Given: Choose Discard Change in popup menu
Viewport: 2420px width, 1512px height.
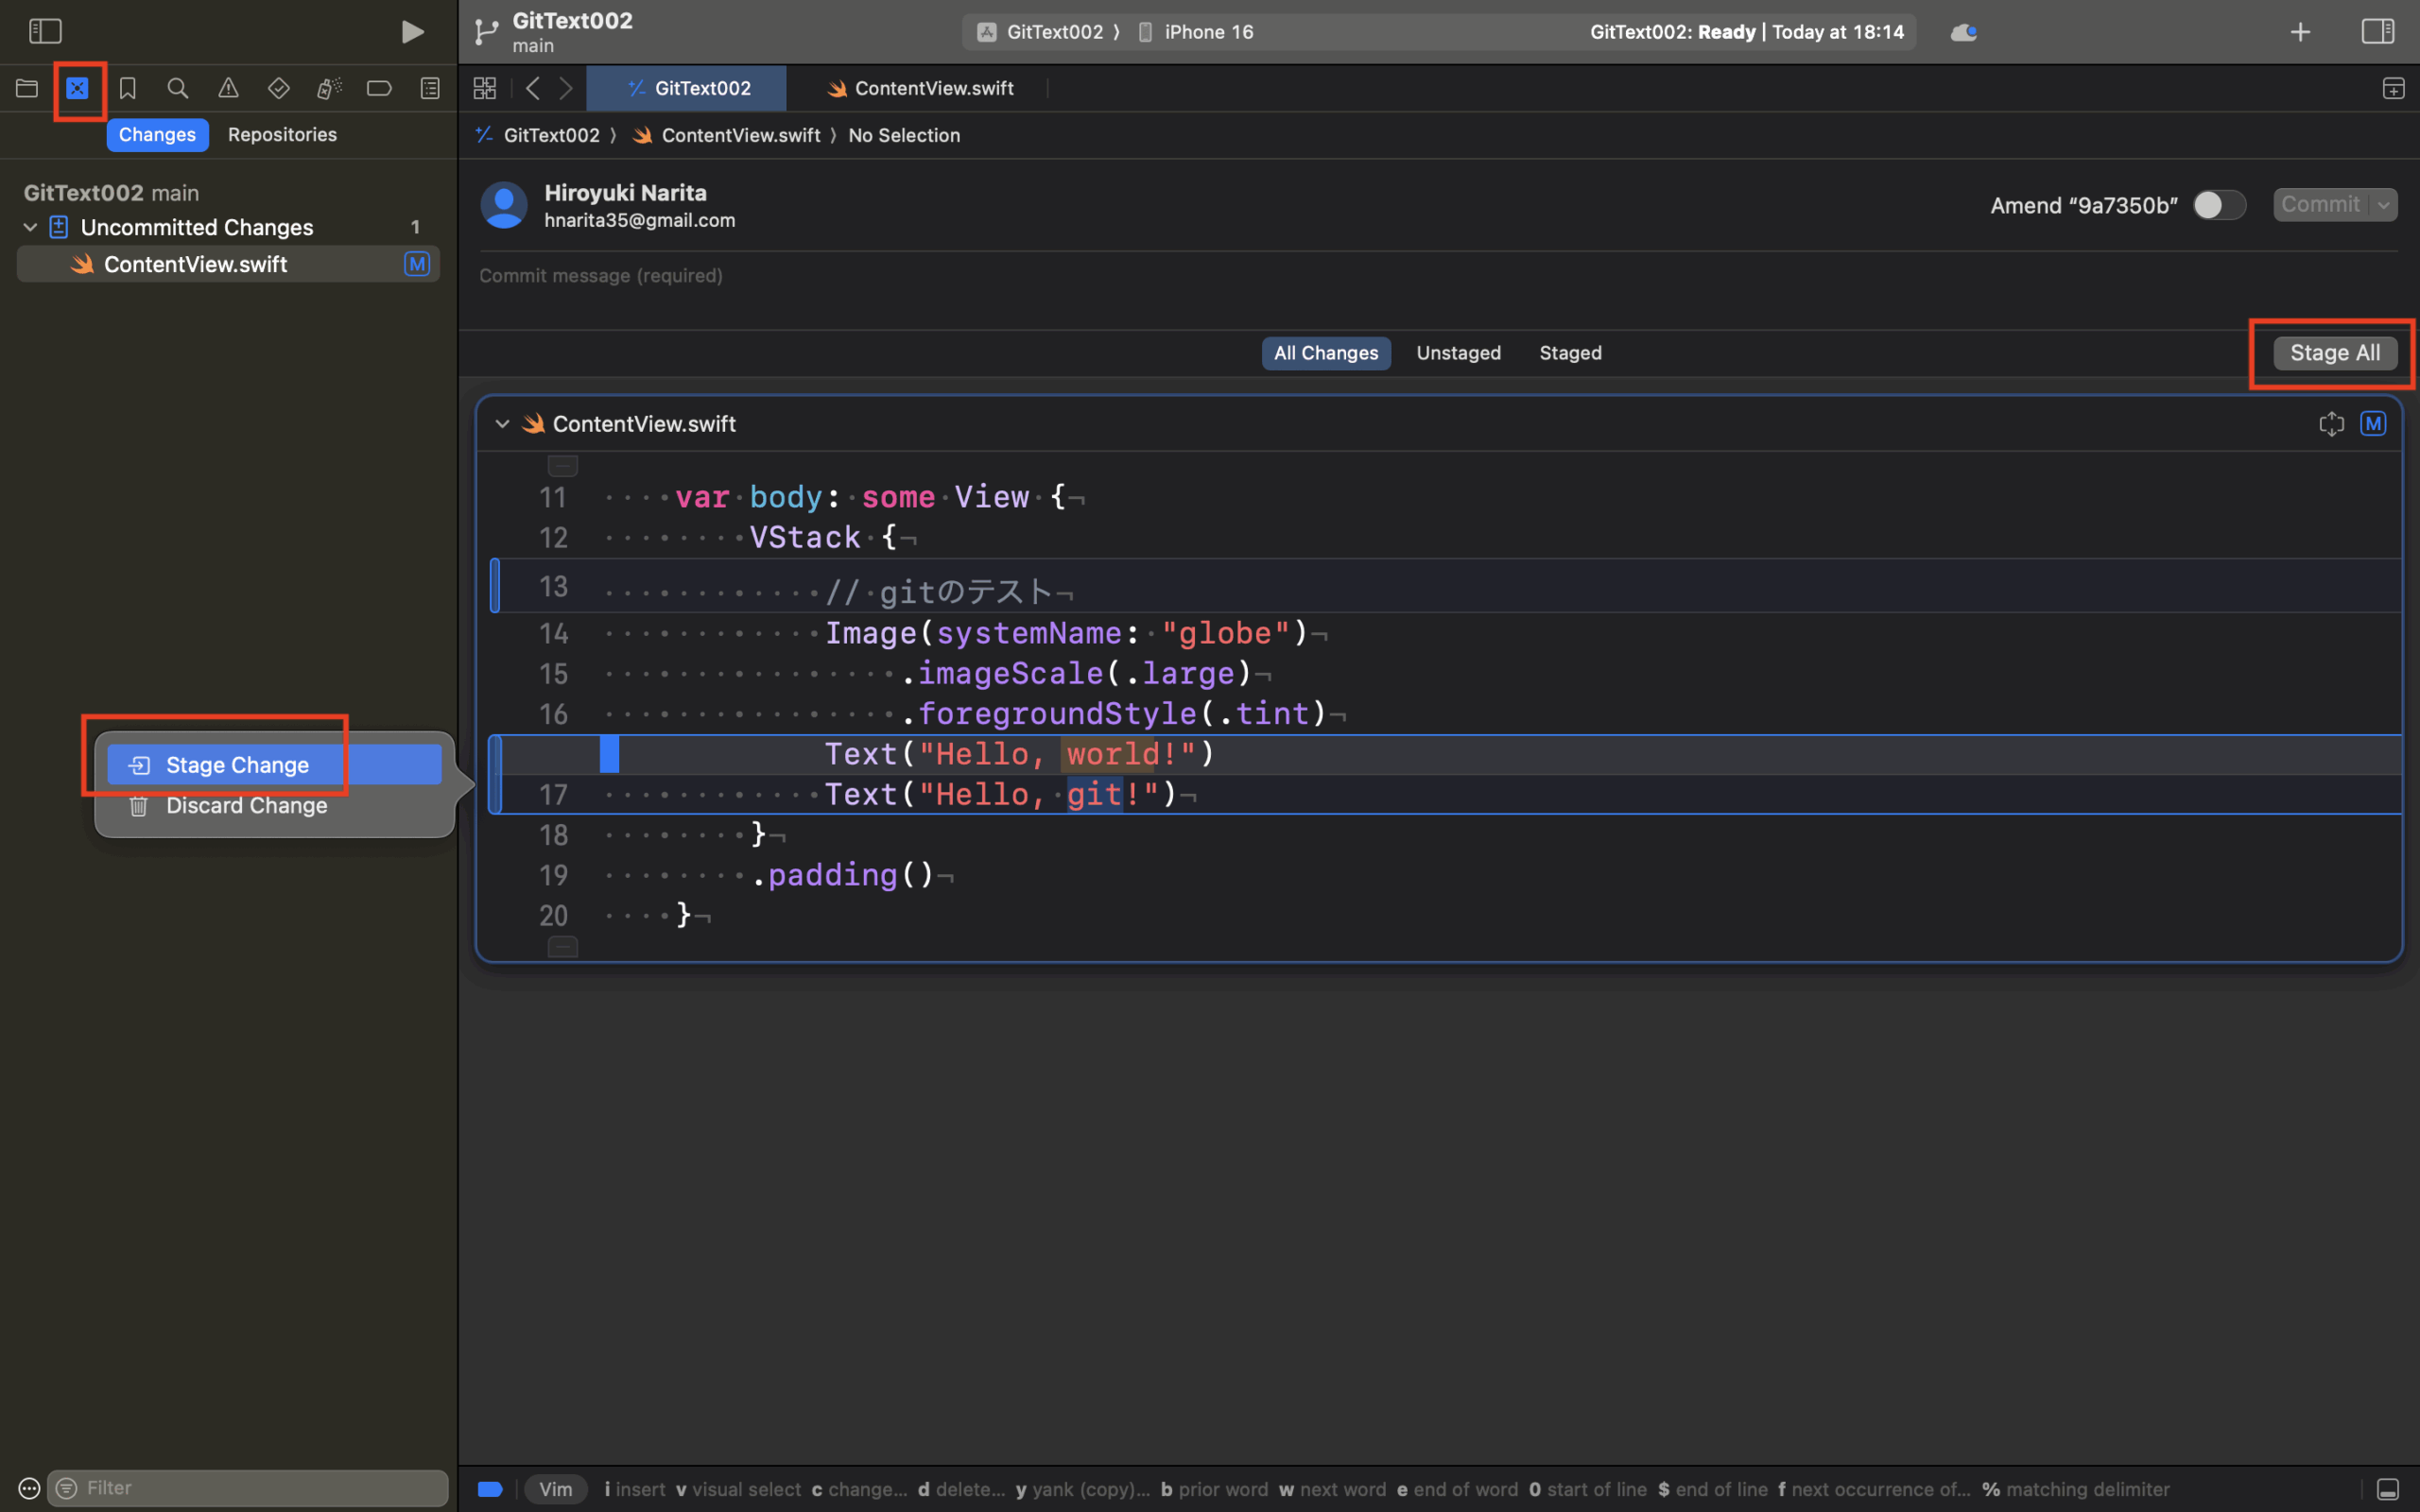Looking at the screenshot, I should 274,805.
